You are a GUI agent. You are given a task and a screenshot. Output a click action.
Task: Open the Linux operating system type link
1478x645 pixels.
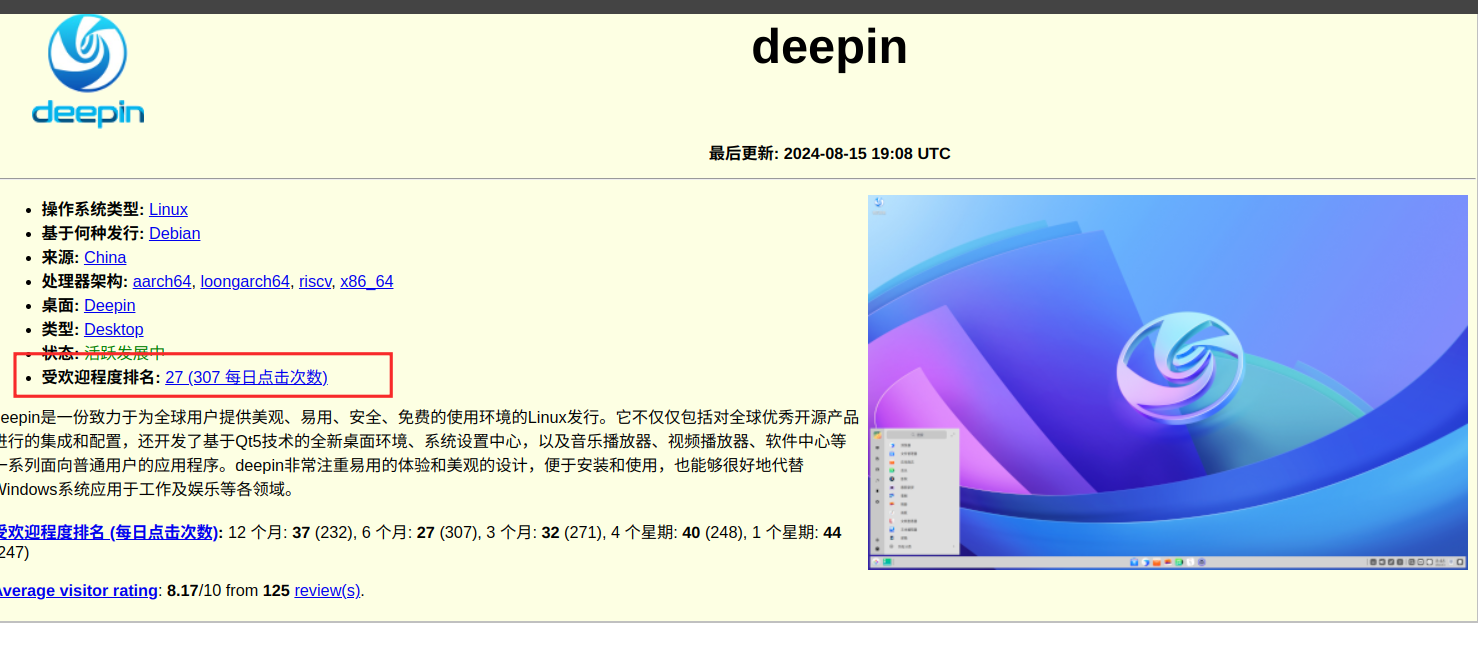(x=168, y=209)
